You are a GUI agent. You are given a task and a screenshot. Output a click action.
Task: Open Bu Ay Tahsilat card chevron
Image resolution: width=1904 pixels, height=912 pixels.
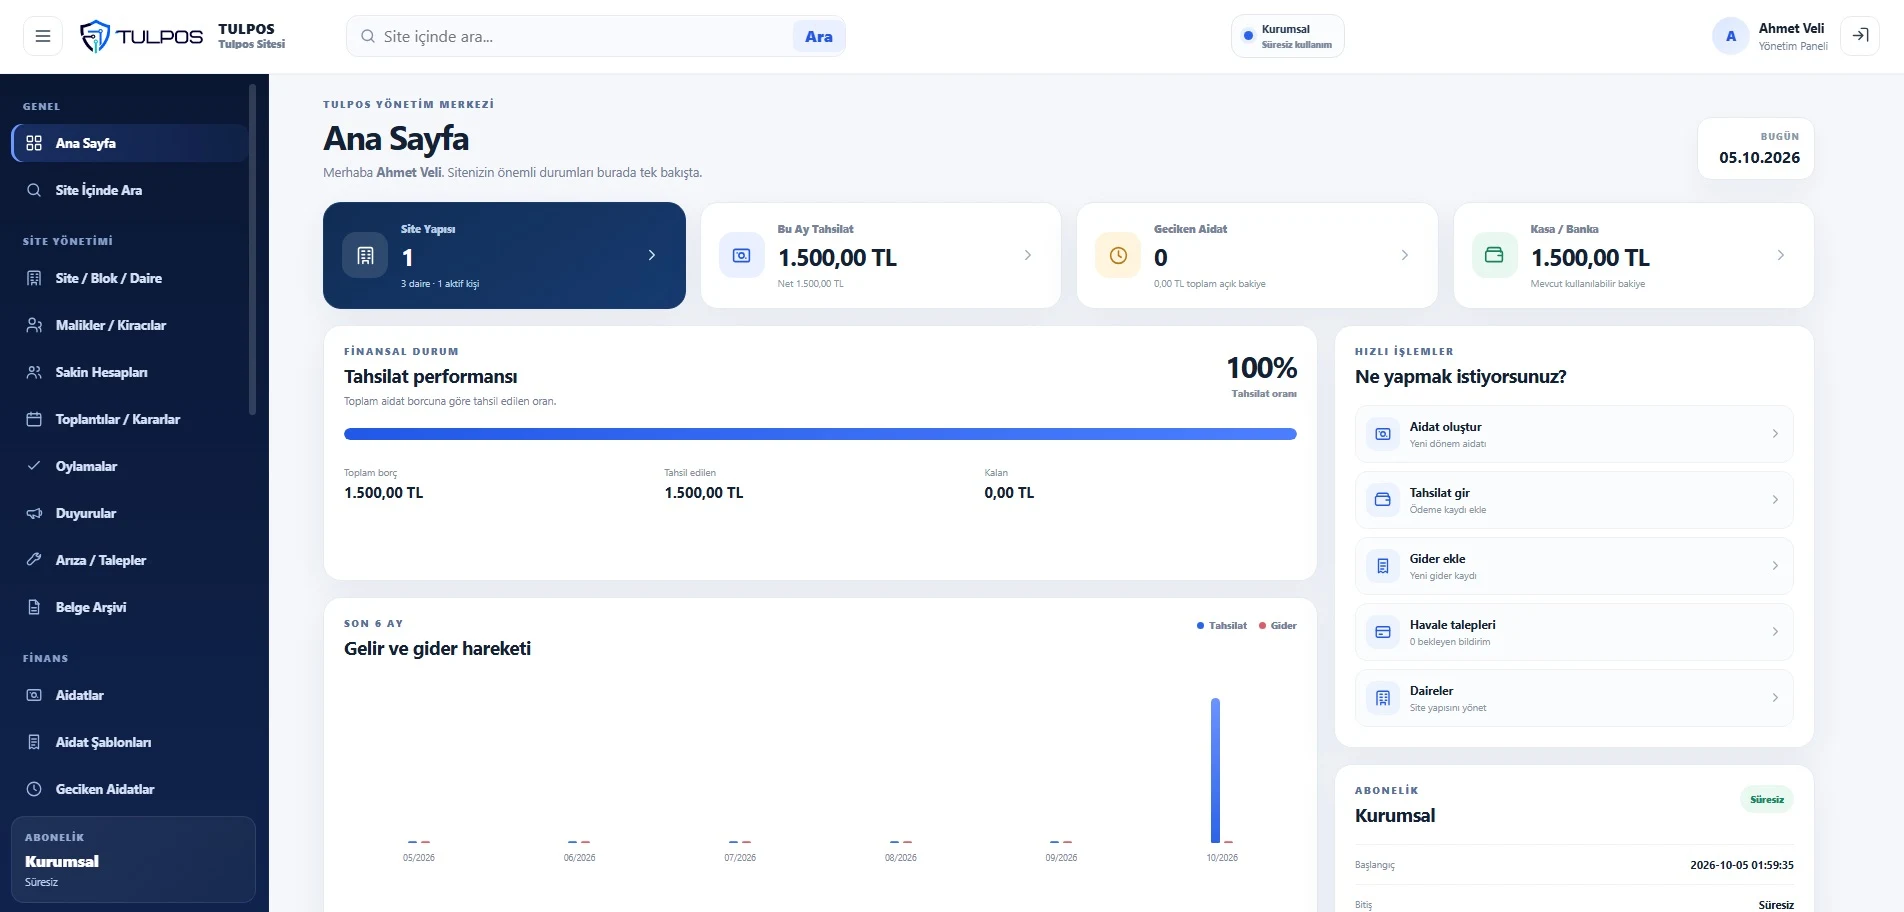click(1028, 255)
